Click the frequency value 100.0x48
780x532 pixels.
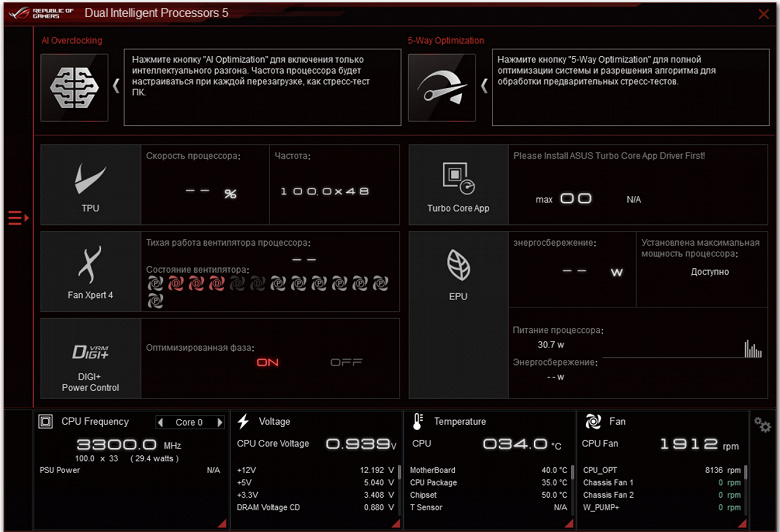point(325,191)
